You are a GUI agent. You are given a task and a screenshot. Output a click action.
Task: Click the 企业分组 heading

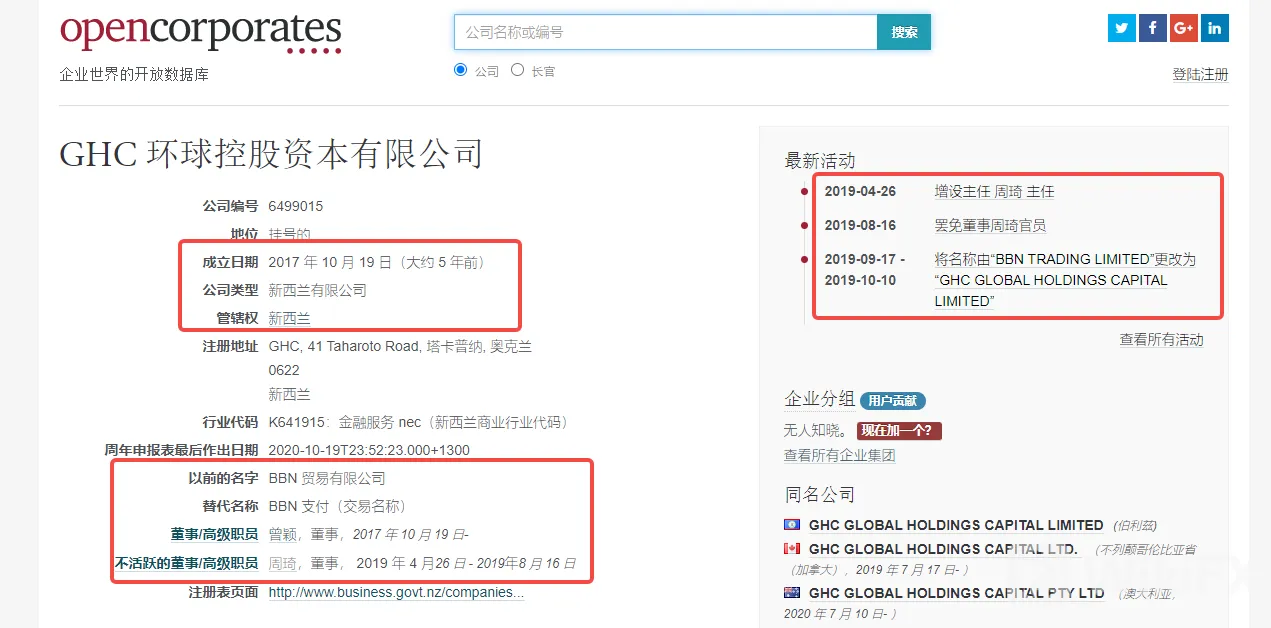820,400
